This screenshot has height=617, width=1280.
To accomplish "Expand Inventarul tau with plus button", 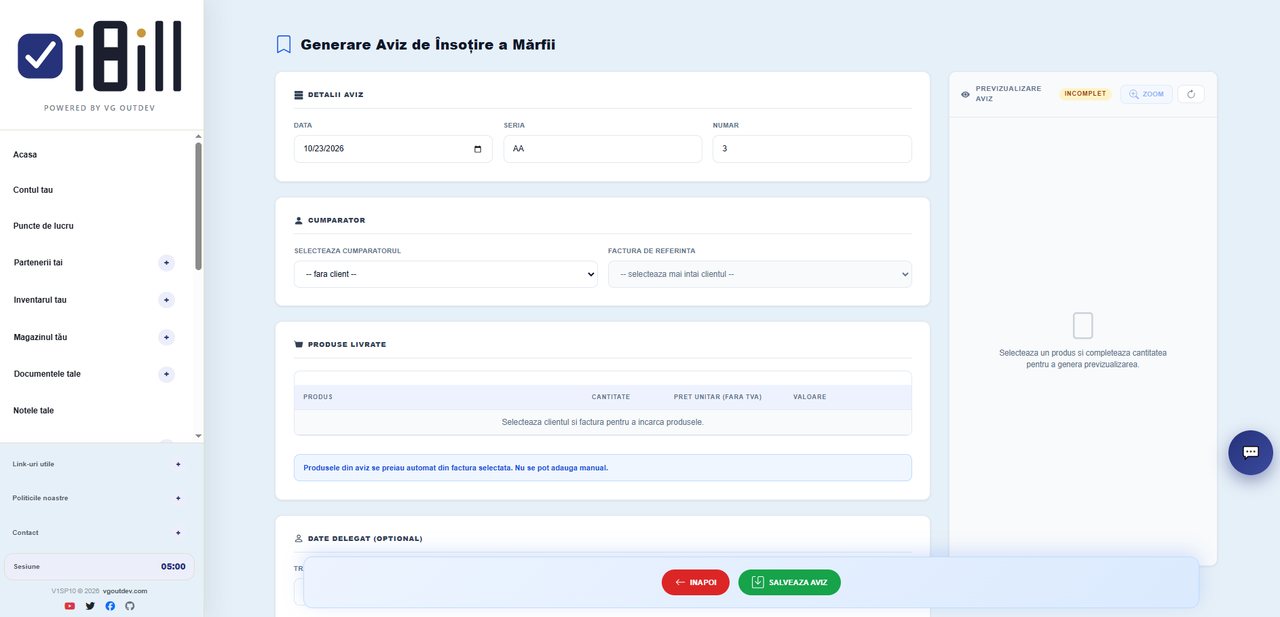I will [167, 300].
